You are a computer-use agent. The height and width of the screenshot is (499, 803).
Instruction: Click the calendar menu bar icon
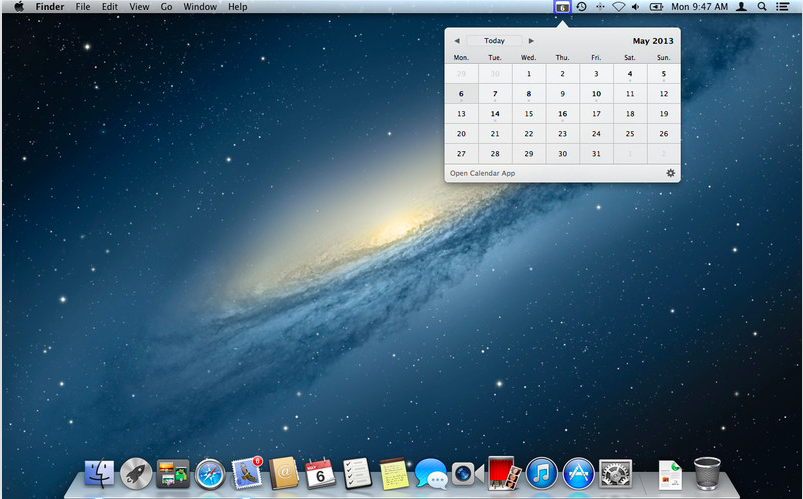pos(563,7)
